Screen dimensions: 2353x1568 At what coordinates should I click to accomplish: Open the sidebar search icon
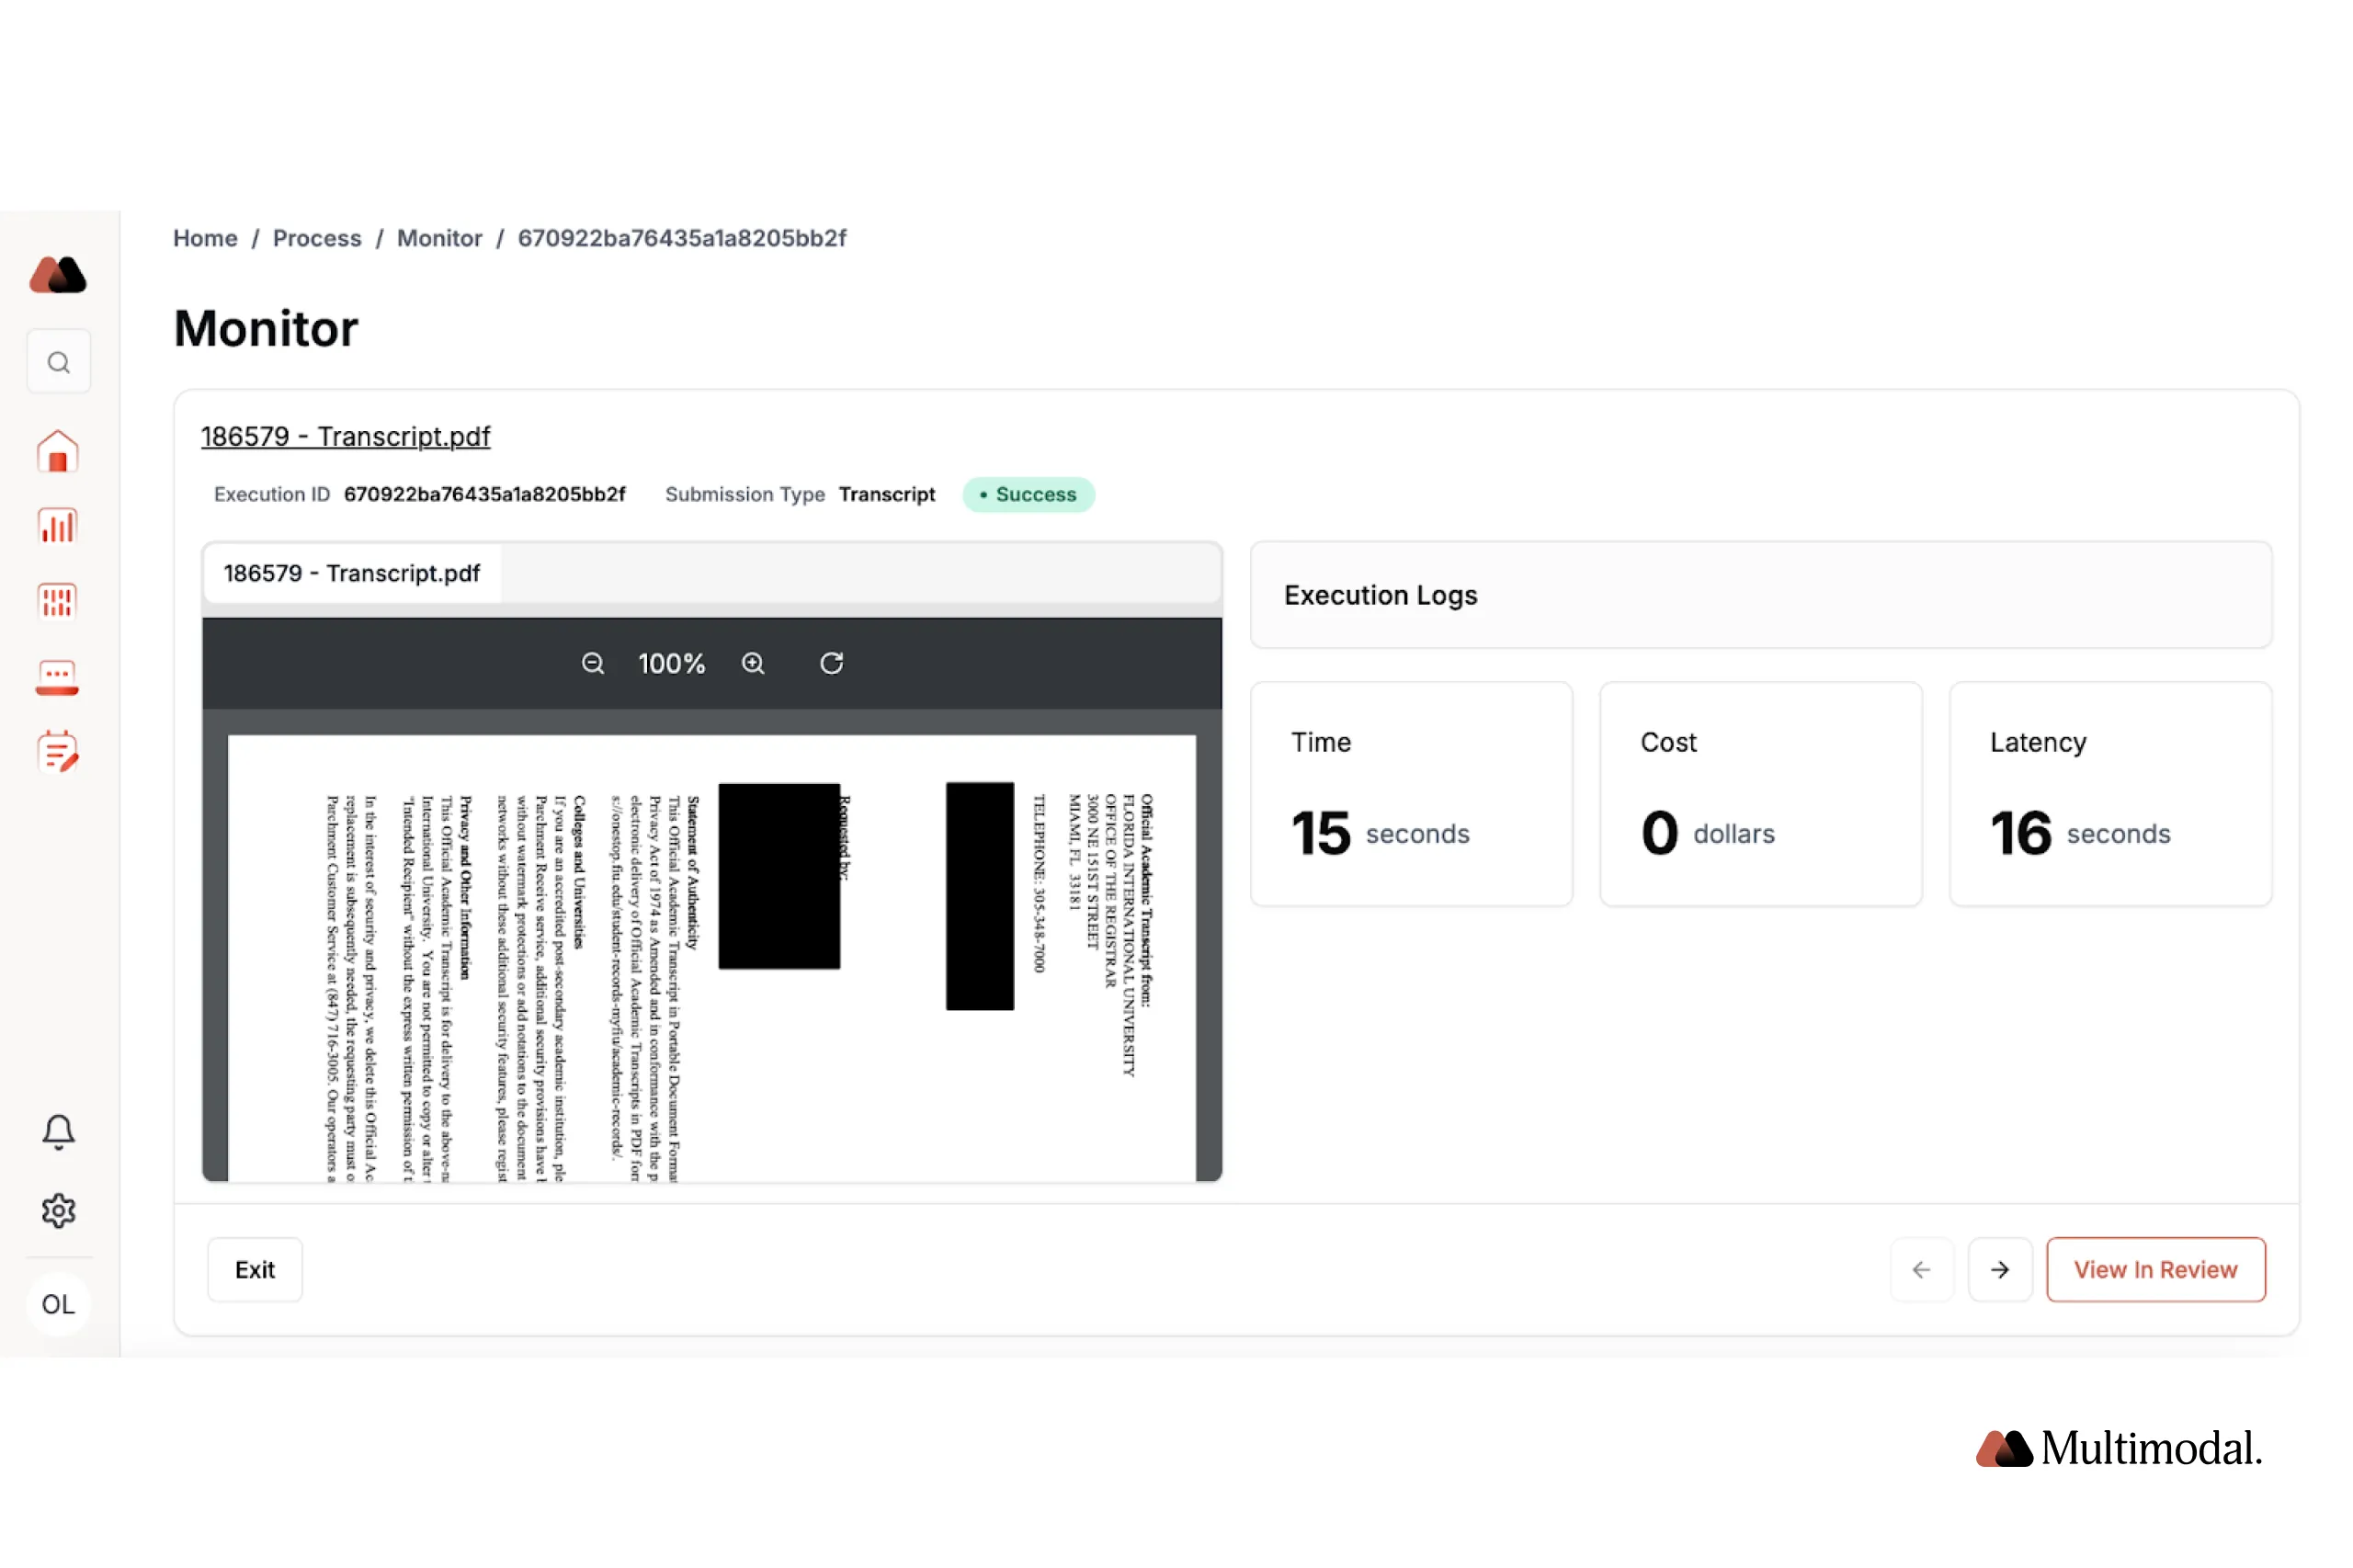(x=59, y=362)
